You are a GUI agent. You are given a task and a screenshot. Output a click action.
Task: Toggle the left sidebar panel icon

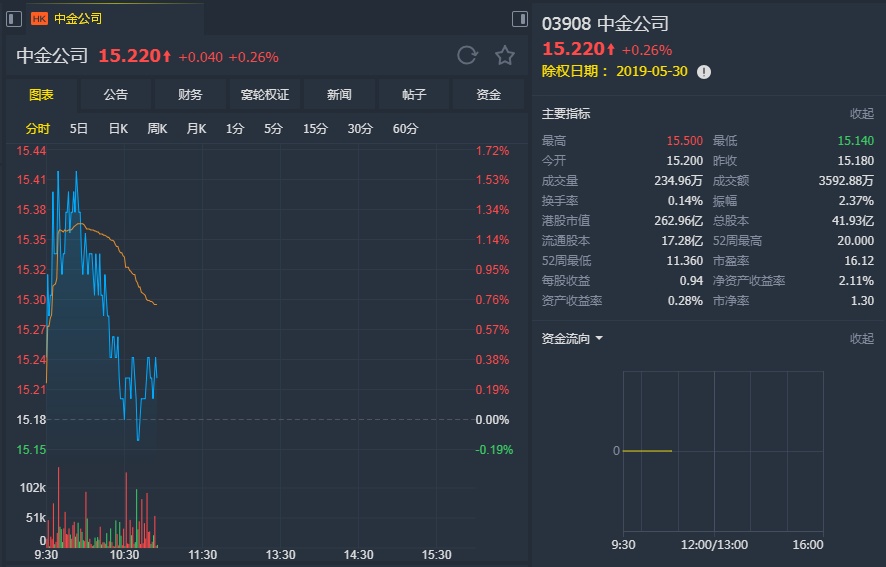coord(14,19)
